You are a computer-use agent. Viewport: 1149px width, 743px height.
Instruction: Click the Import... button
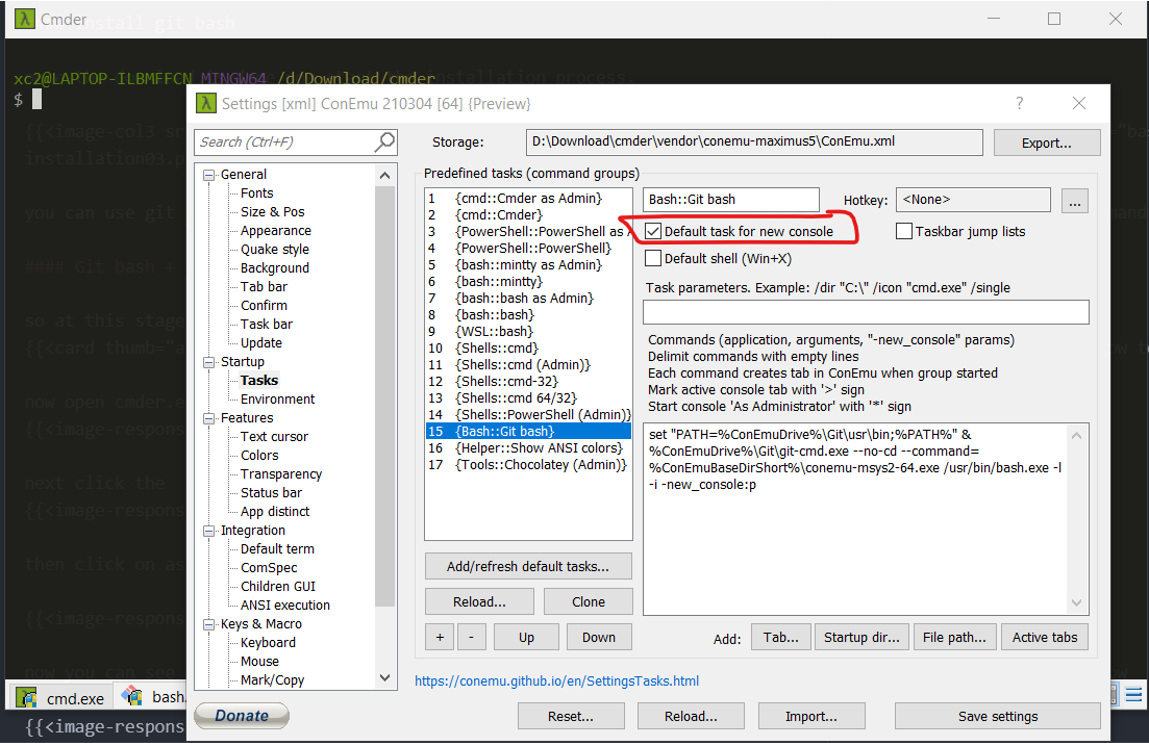tap(811, 716)
